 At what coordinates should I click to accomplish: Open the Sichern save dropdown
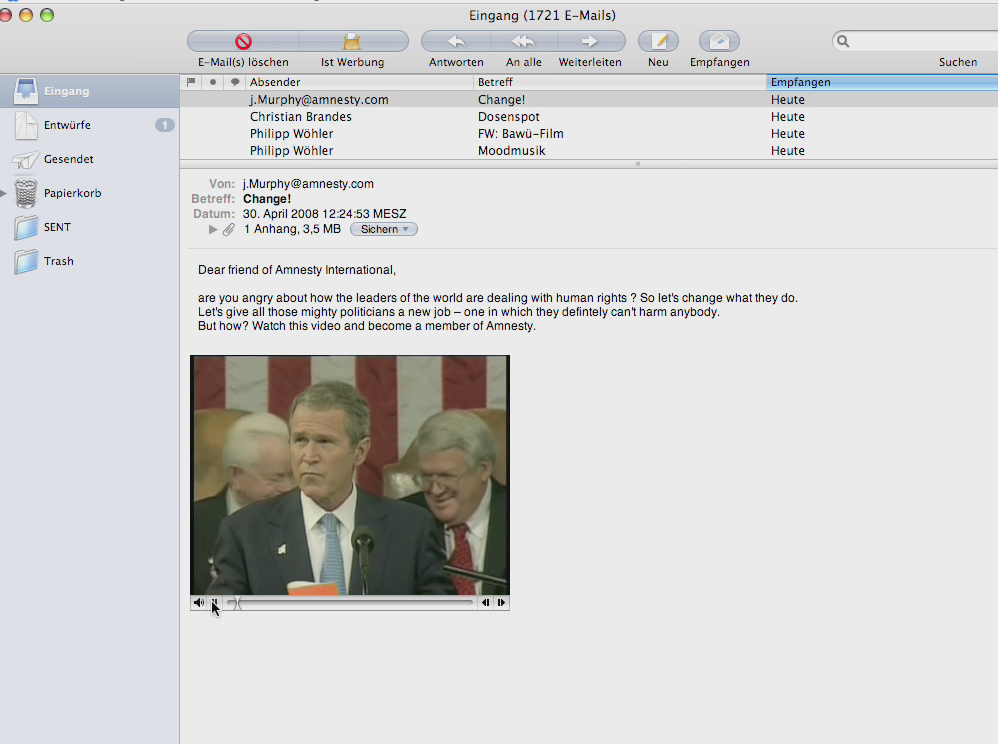[x=384, y=229]
